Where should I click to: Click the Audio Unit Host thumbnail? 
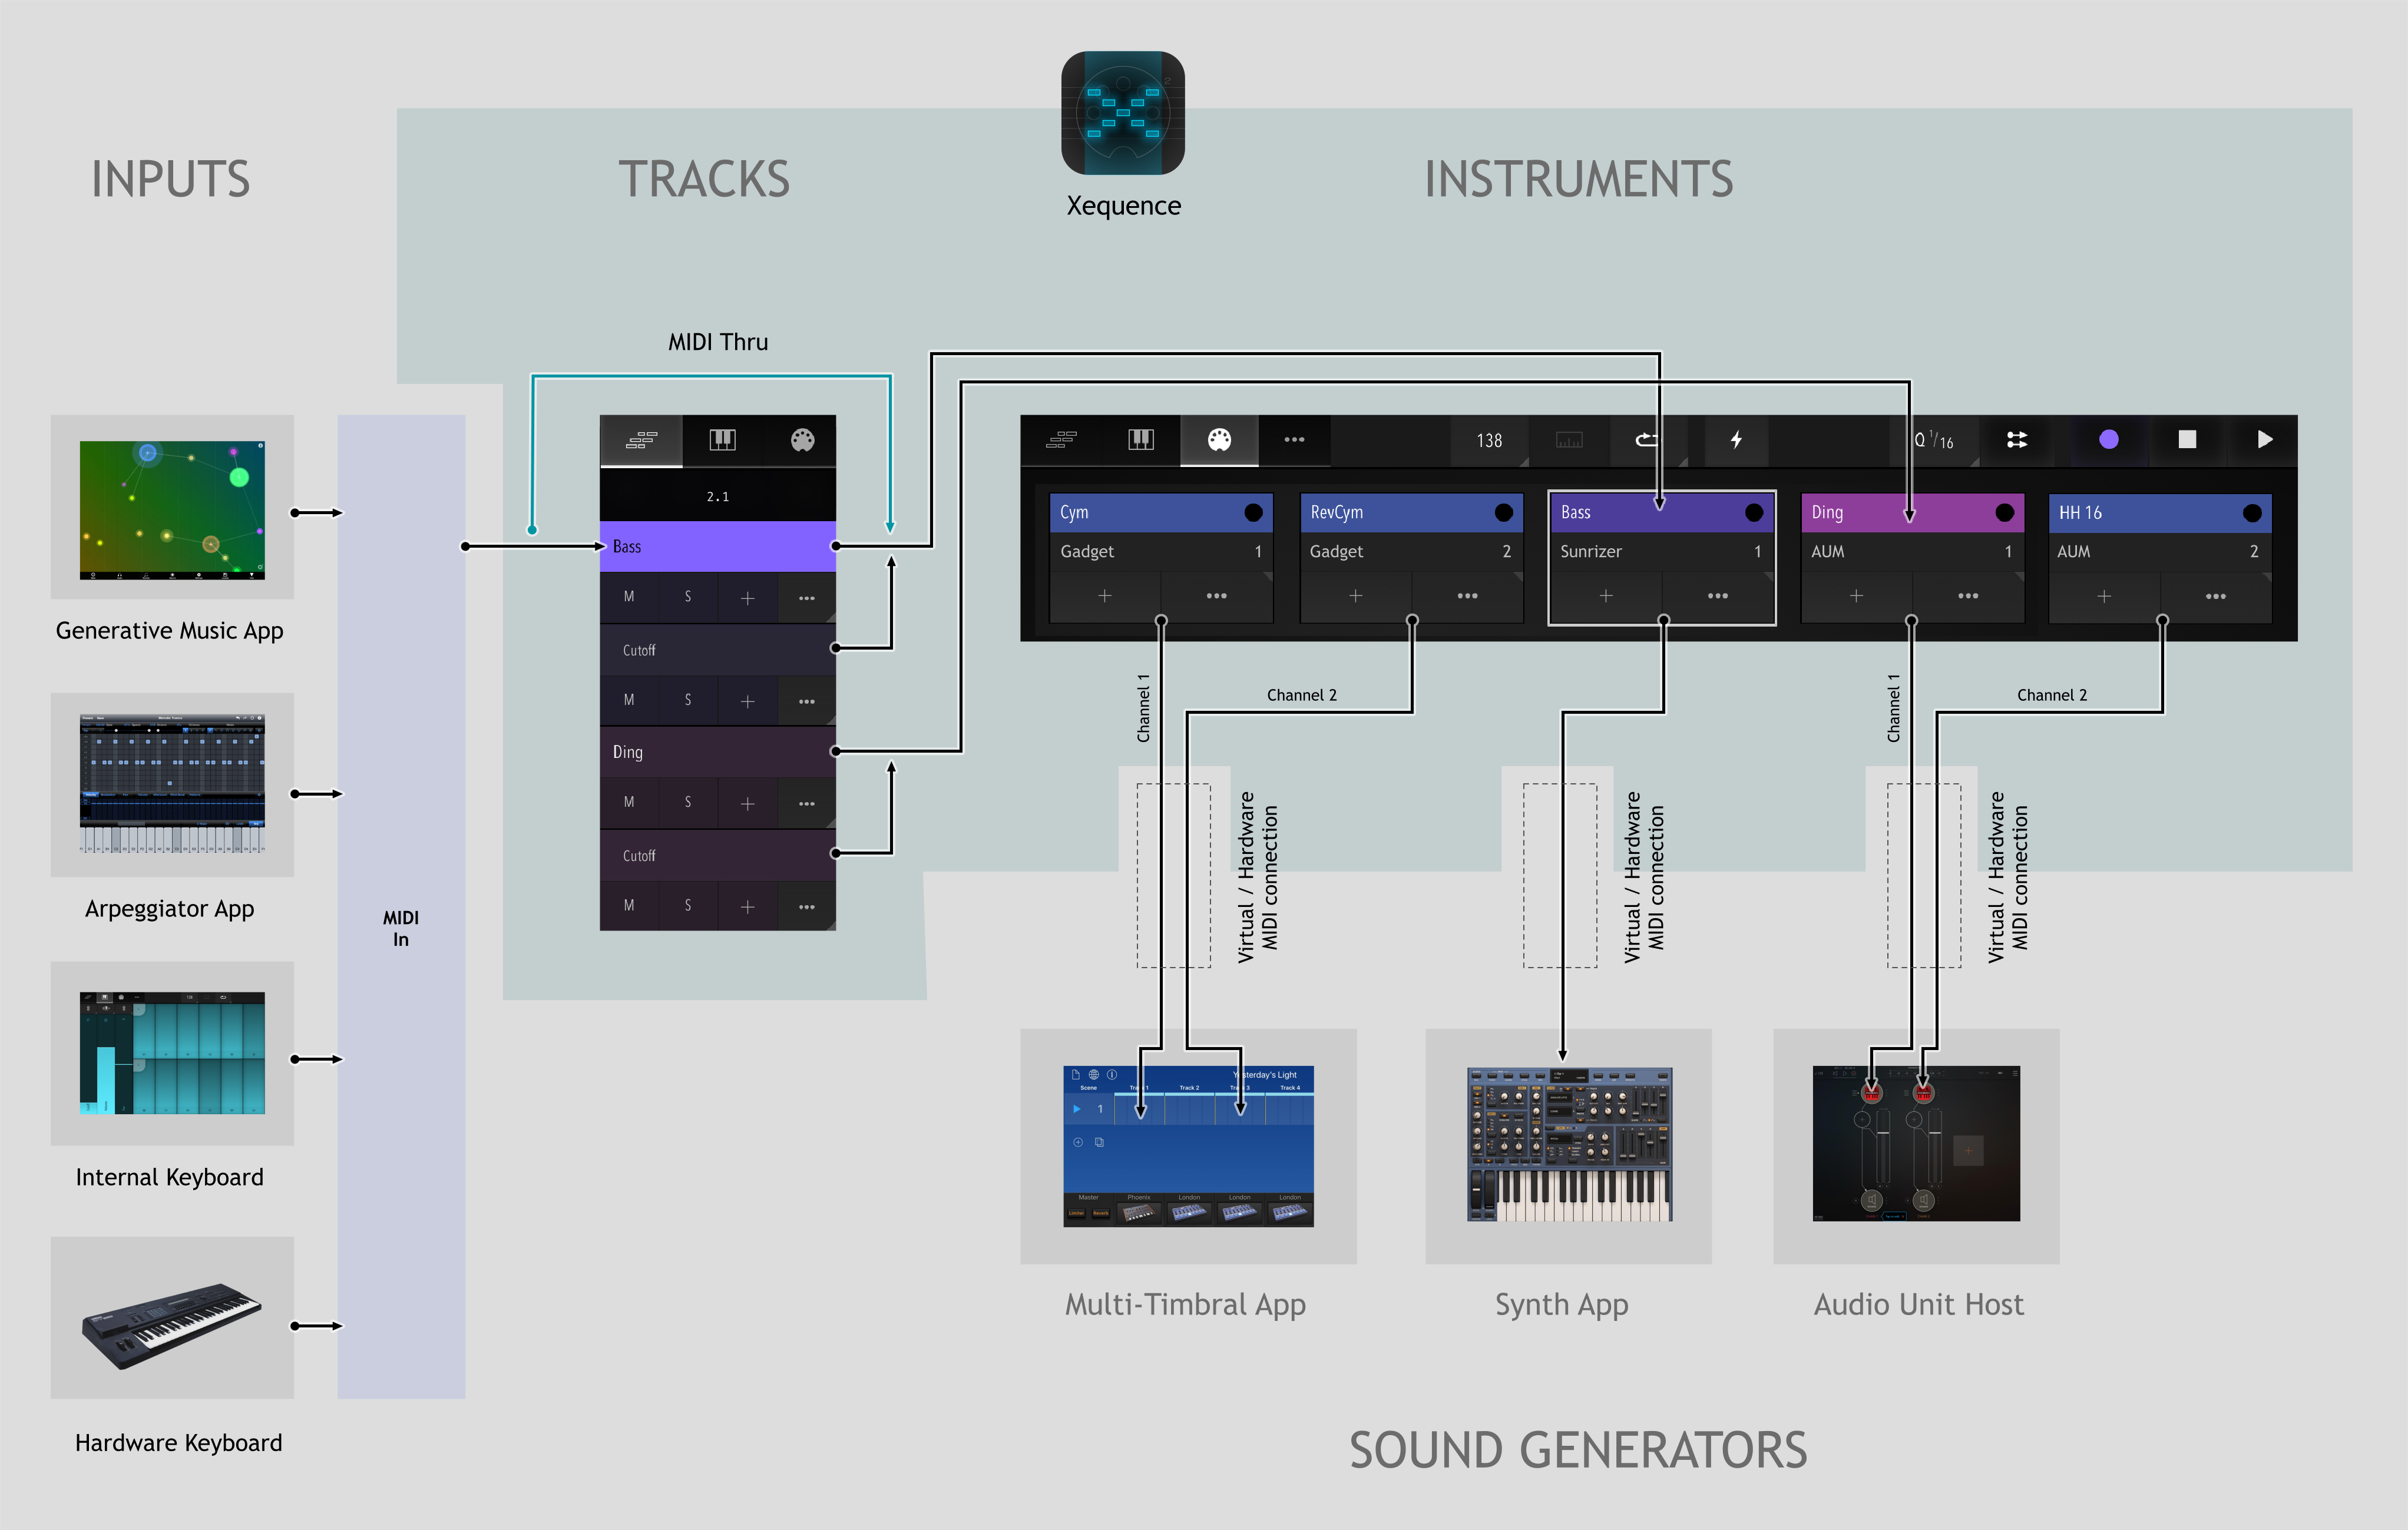click(x=1916, y=1143)
